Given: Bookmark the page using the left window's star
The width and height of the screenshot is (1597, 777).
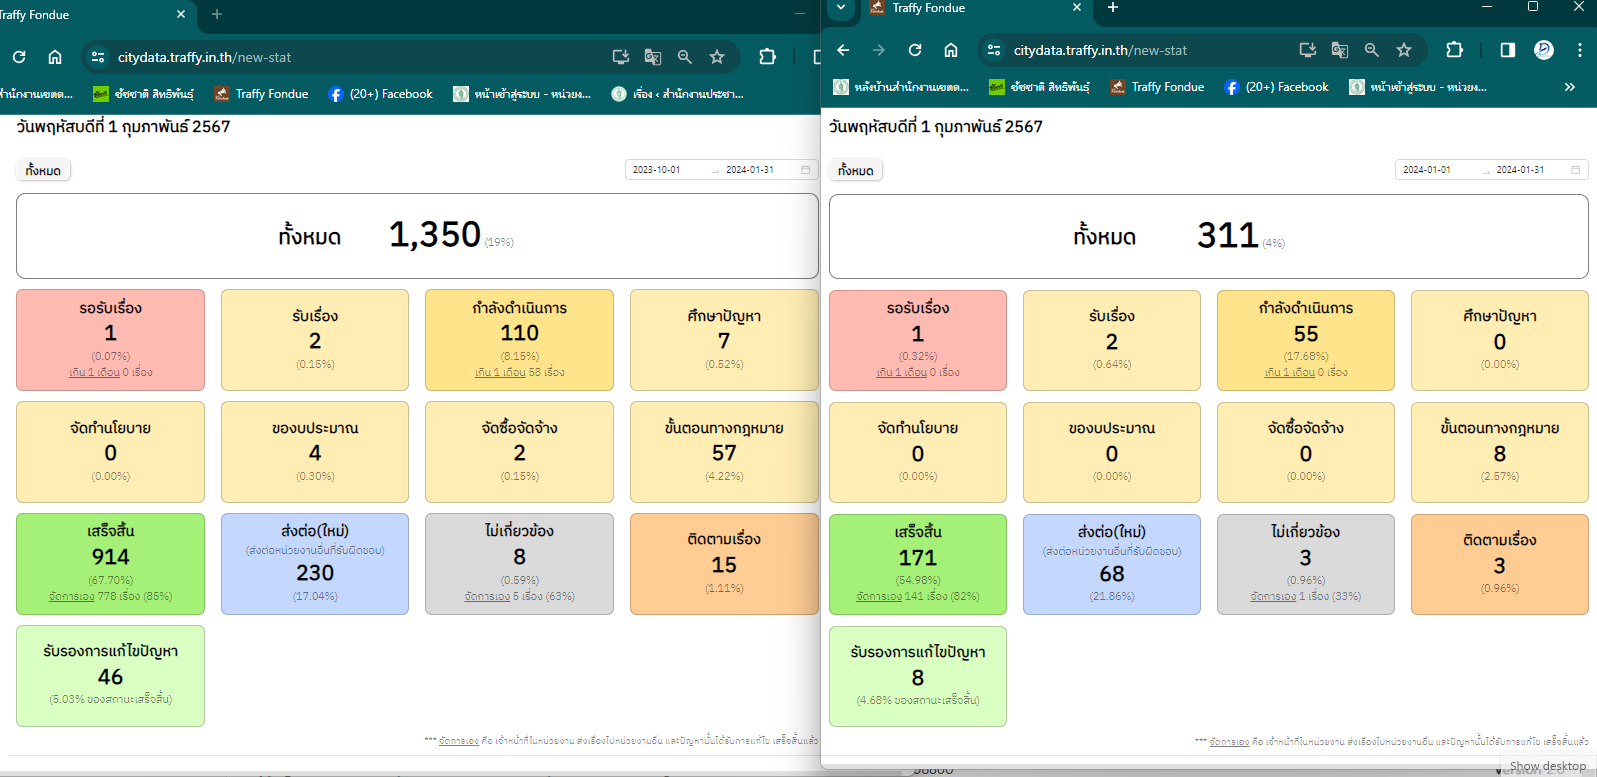Looking at the screenshot, I should tap(717, 57).
